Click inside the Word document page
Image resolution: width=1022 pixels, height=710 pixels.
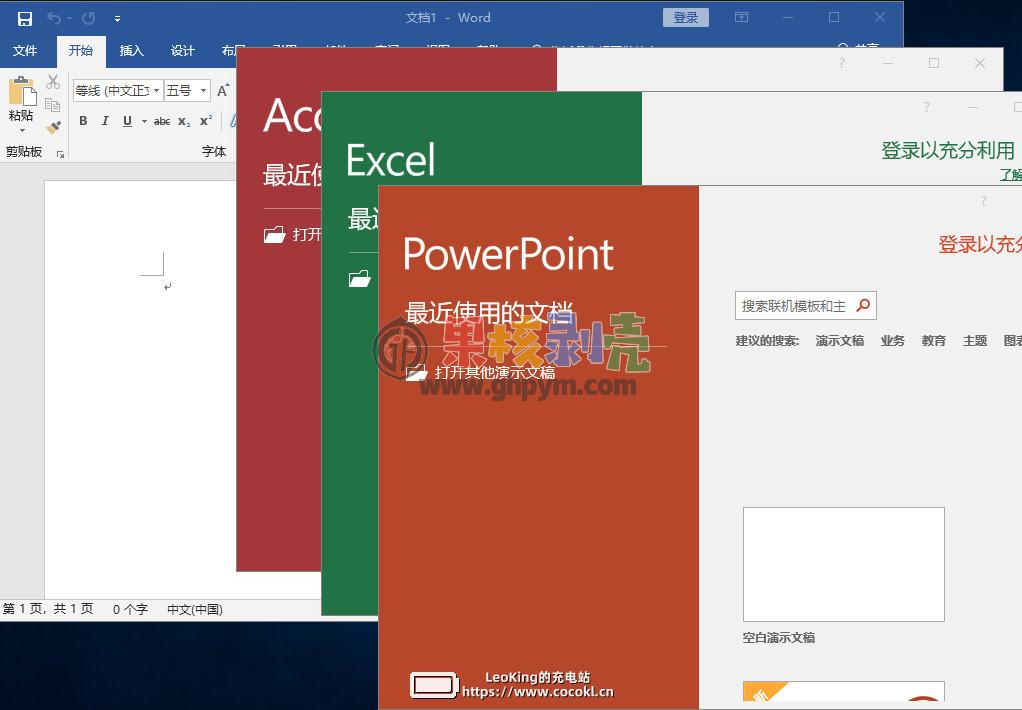click(x=140, y=391)
